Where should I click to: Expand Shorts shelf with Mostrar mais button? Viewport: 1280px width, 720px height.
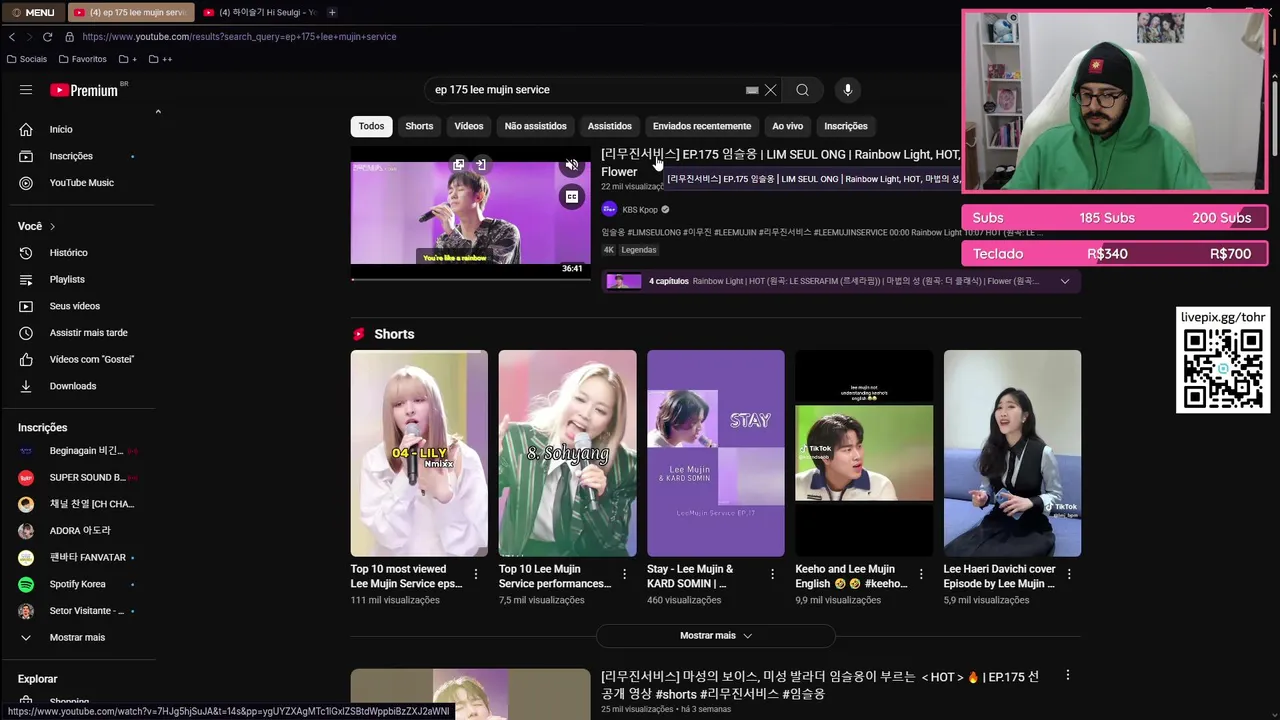[716, 635]
